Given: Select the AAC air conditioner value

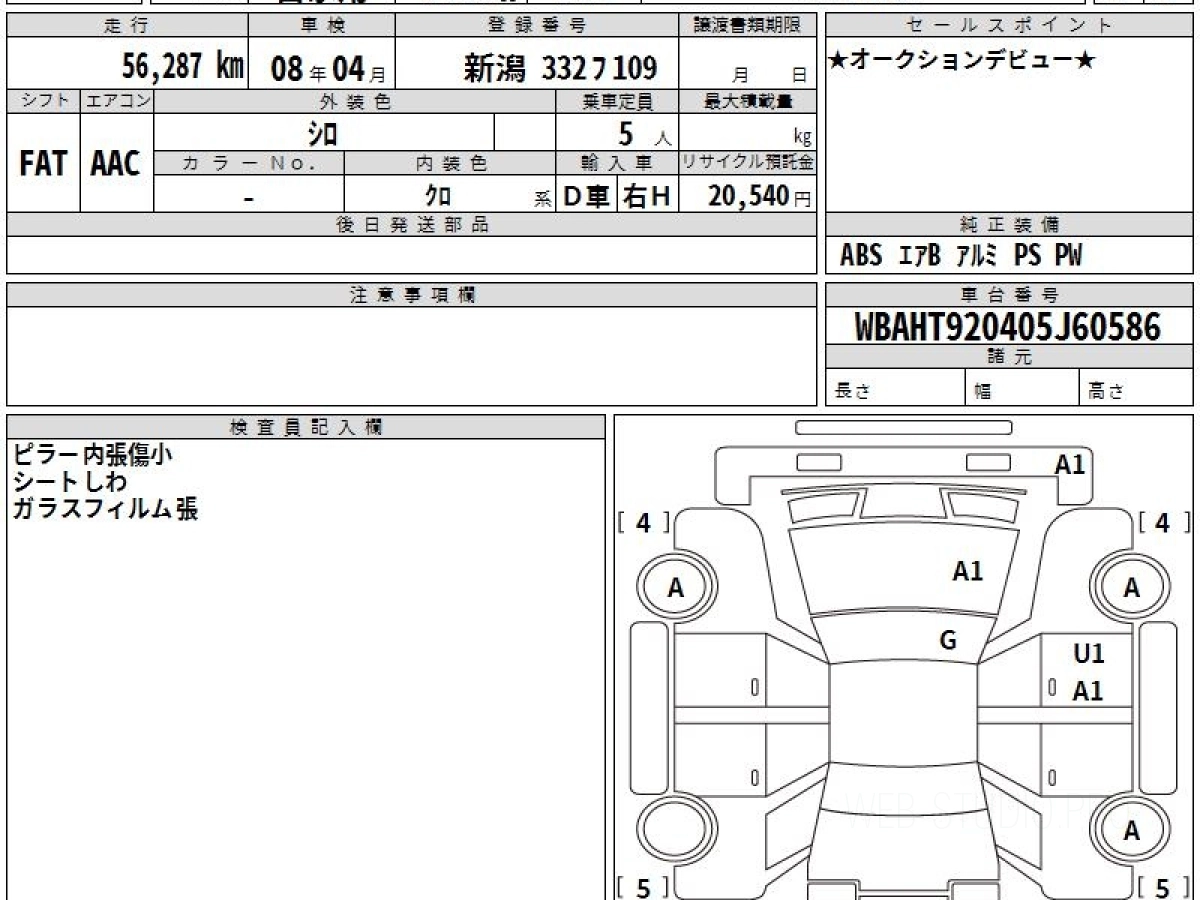Looking at the screenshot, I should (x=116, y=164).
